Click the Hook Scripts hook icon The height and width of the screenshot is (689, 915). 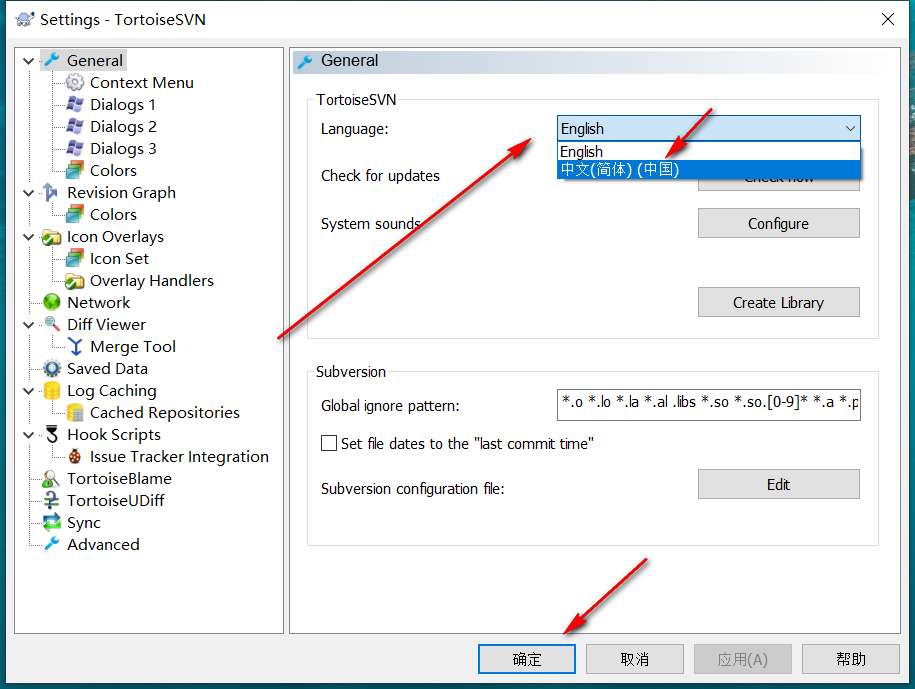coord(52,435)
